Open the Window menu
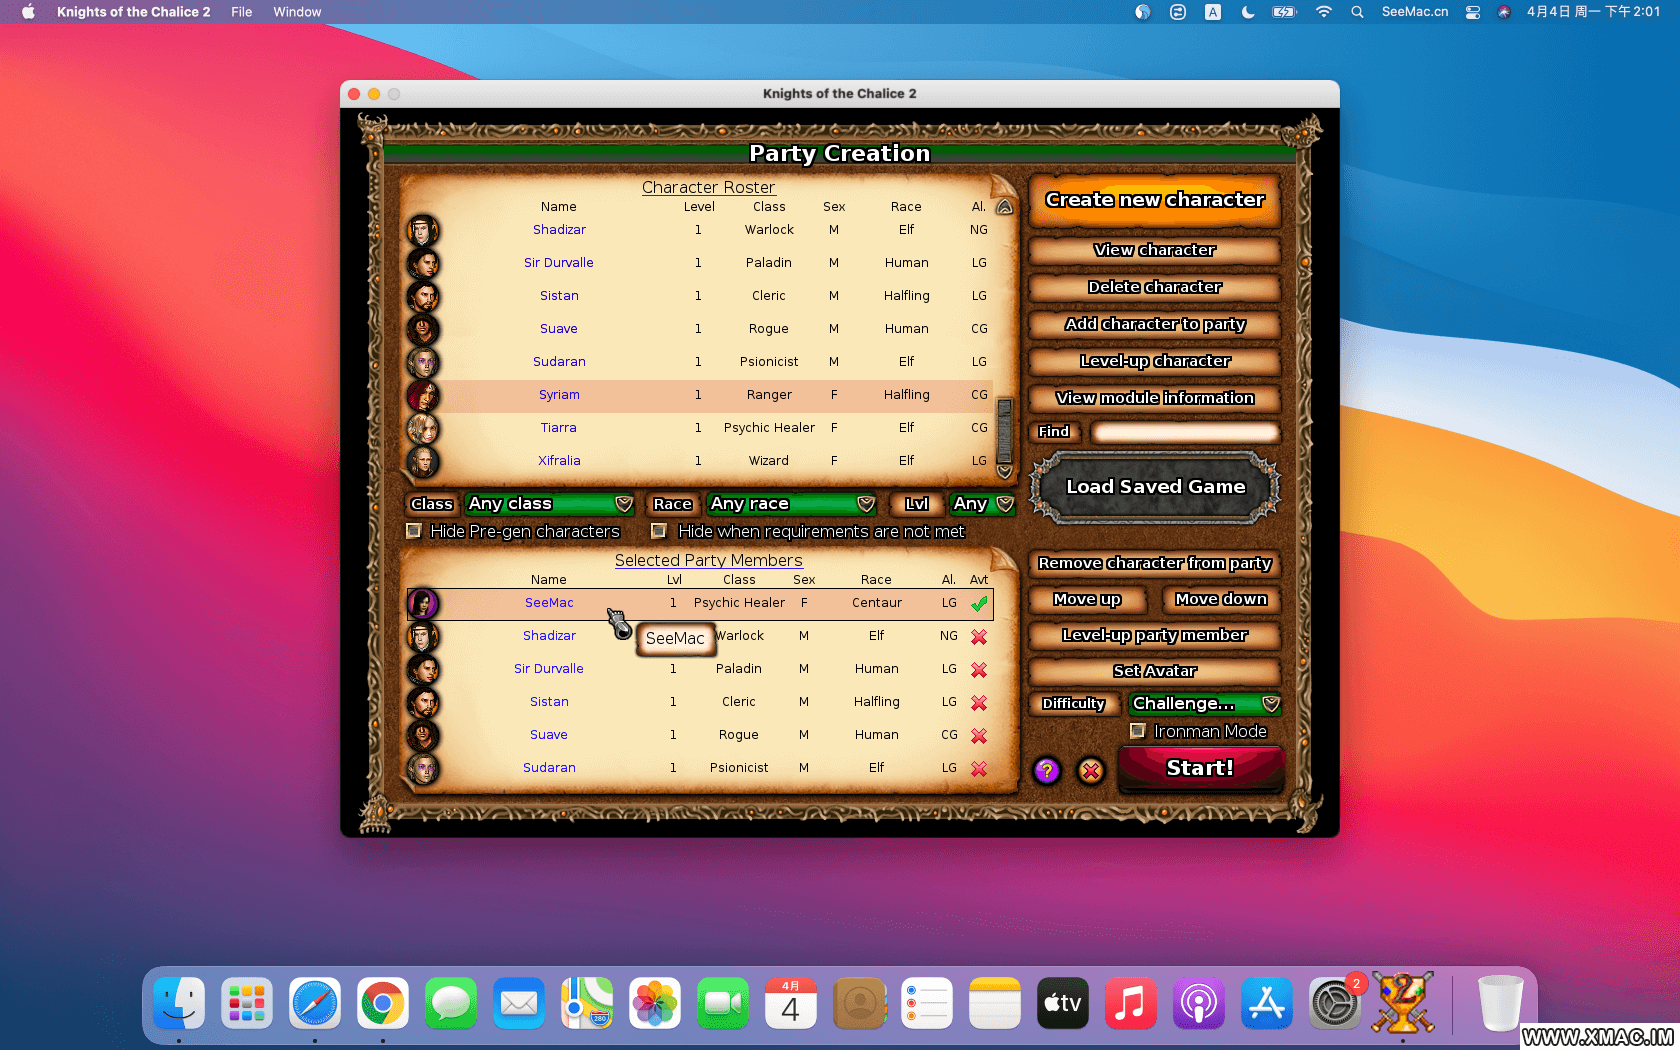 coord(297,12)
